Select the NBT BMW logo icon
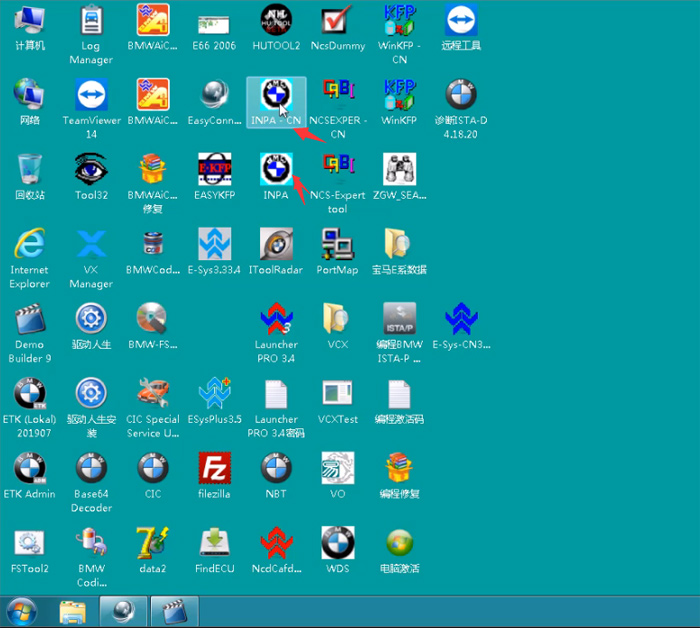This screenshot has height=628, width=700. click(276, 475)
